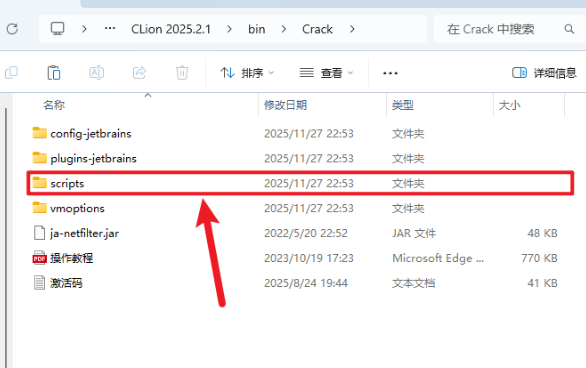Image resolution: width=586 pixels, height=368 pixels.
Task: Click the Copy toolbar icon
Action: 12,72
